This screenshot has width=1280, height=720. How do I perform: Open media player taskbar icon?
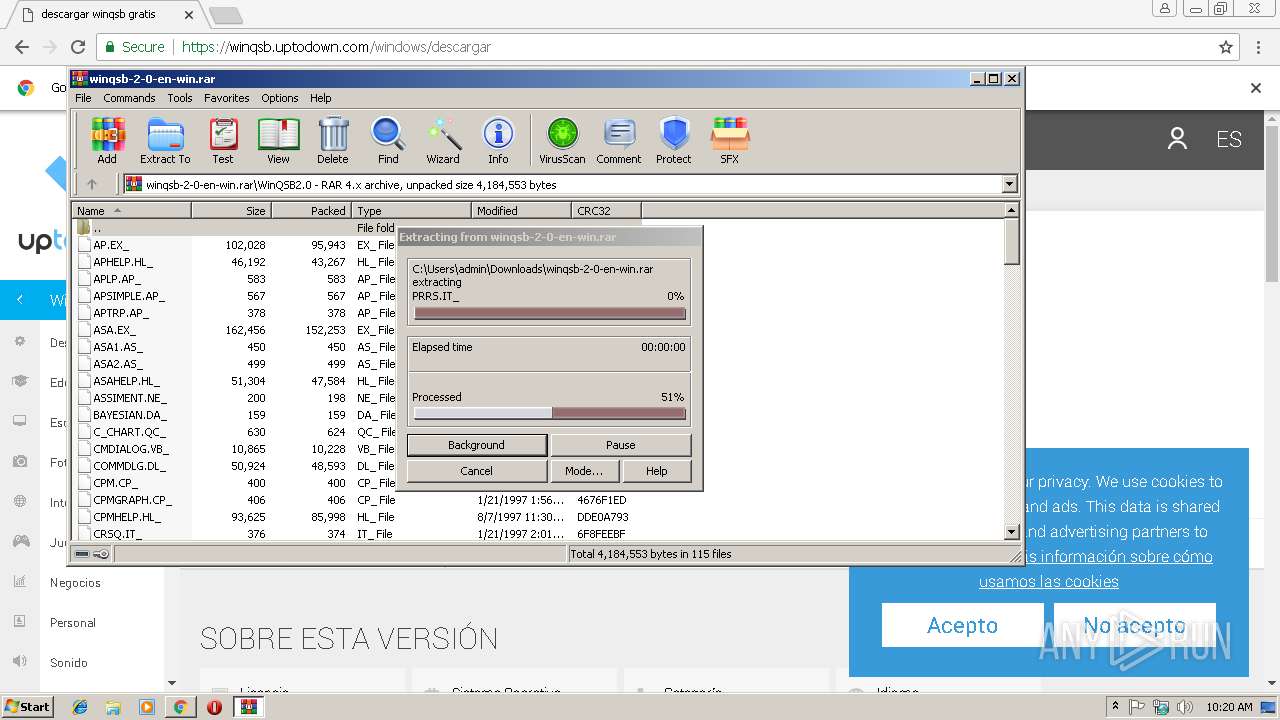pos(147,707)
